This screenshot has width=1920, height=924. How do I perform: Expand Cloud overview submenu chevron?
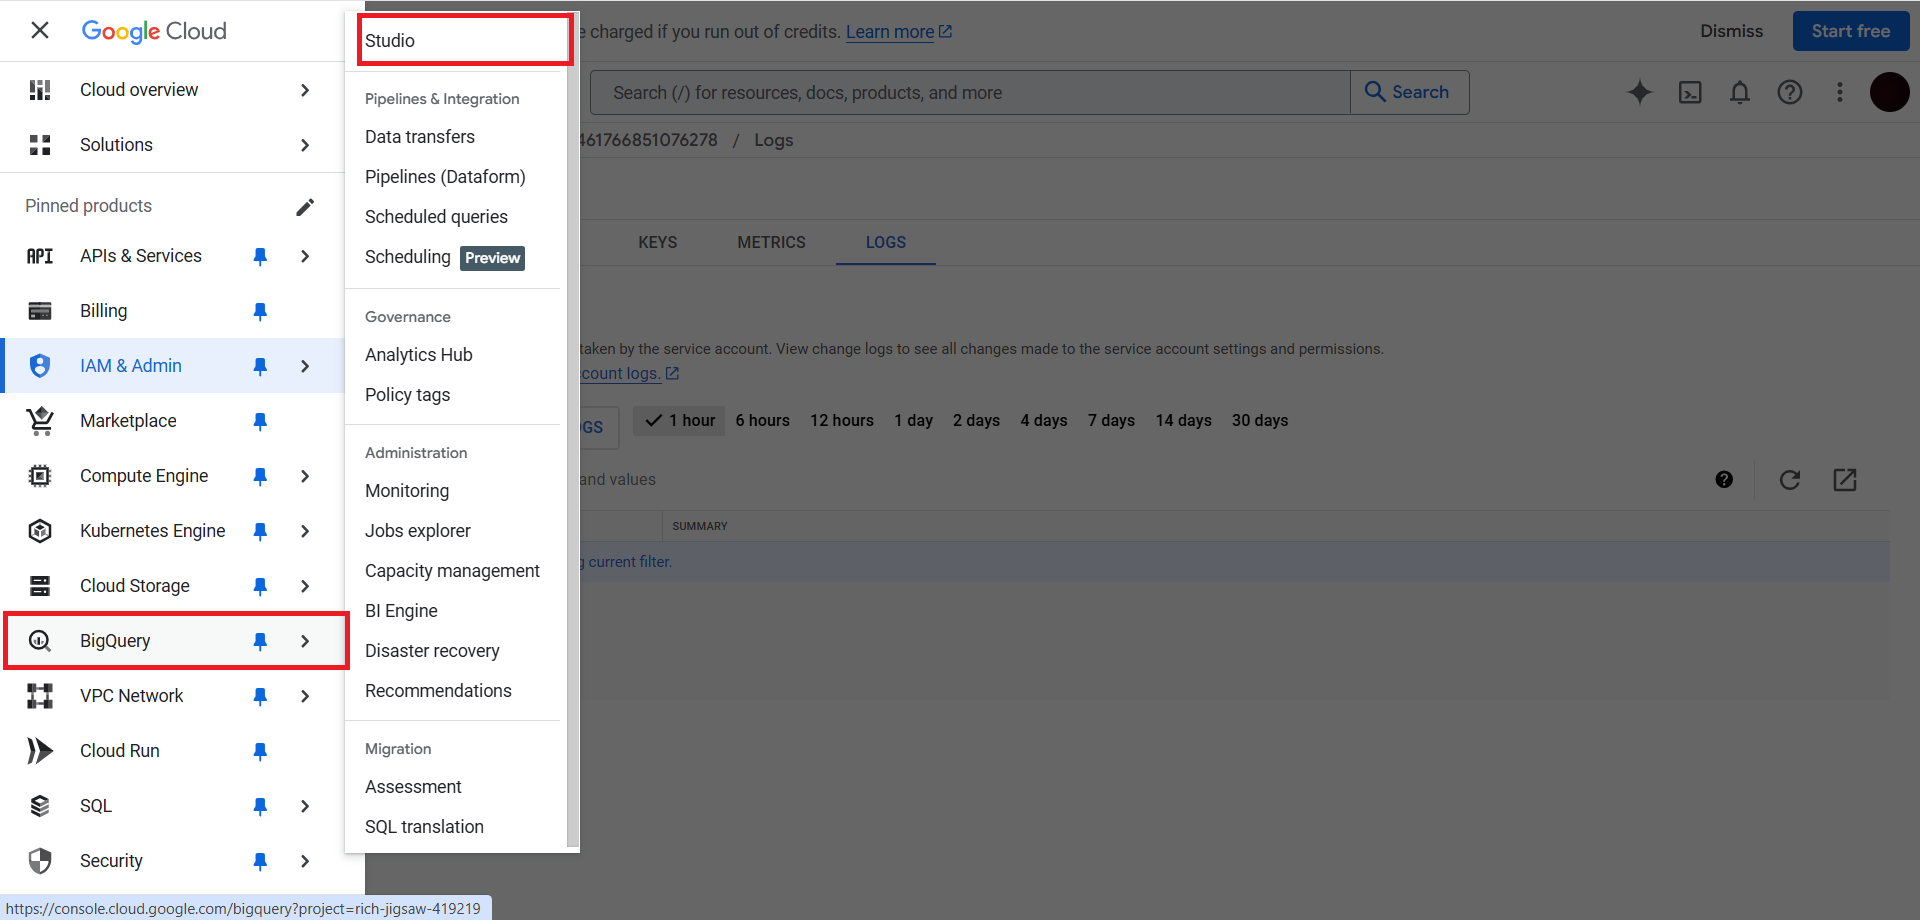pyautogui.click(x=305, y=90)
